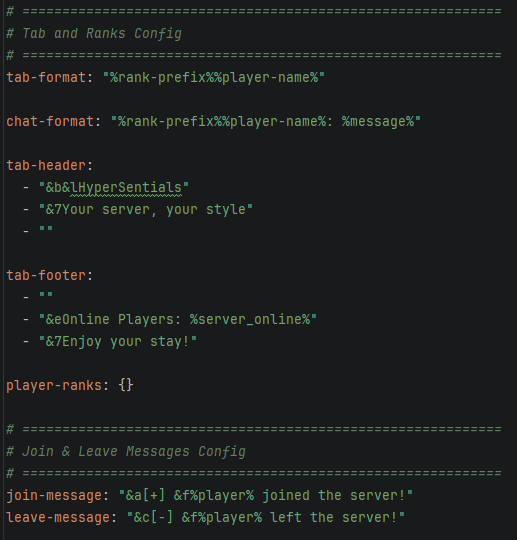The width and height of the screenshot is (517, 540).
Task: Click the tab-format key
Action: [x=46, y=77]
